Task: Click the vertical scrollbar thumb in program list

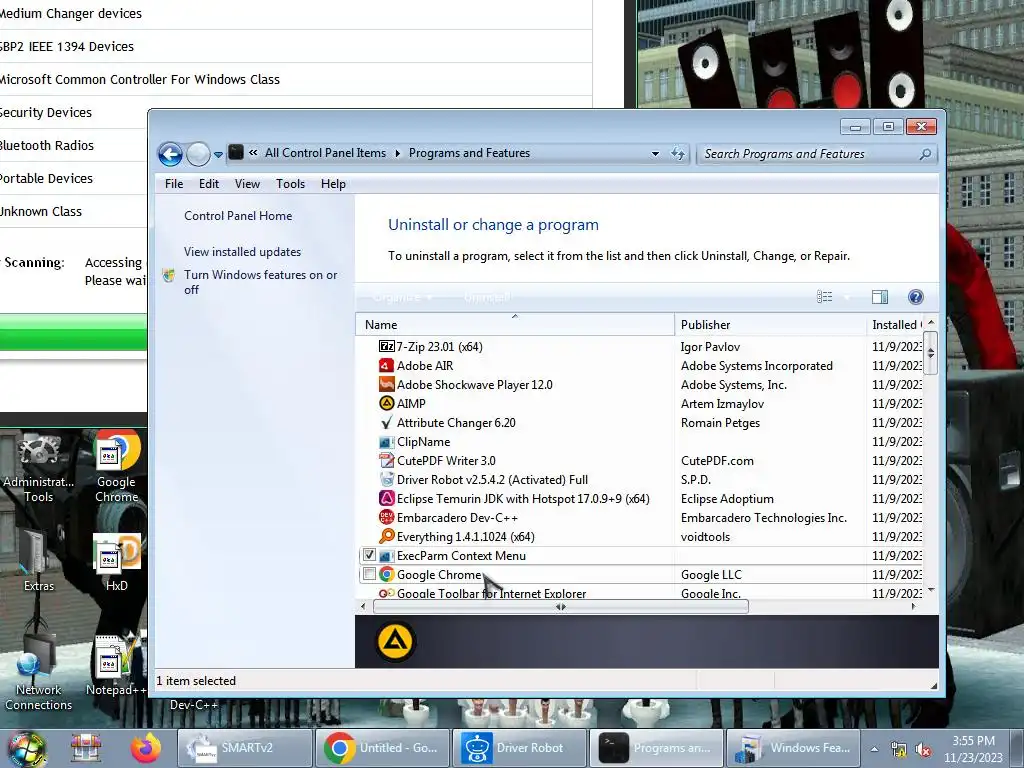Action: pos(931,353)
